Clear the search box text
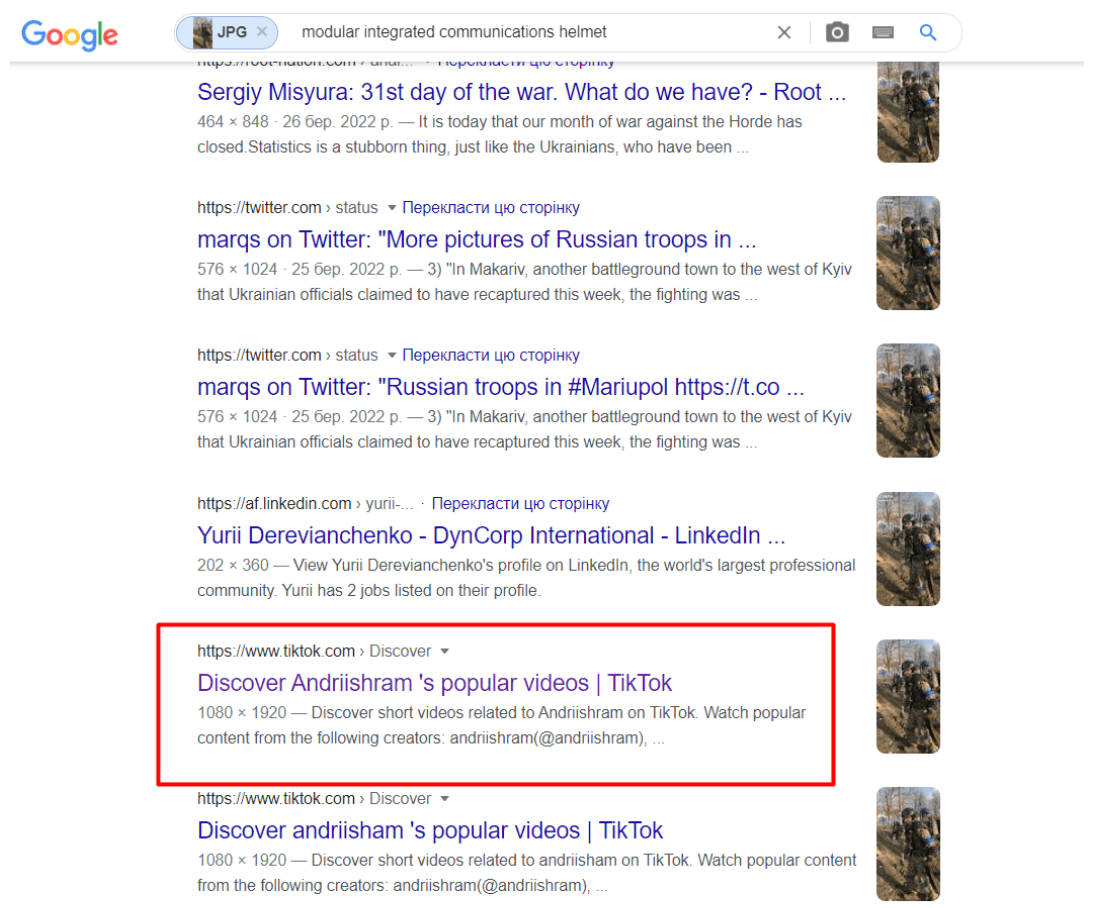This screenshot has height=908, width=1112. tap(784, 33)
